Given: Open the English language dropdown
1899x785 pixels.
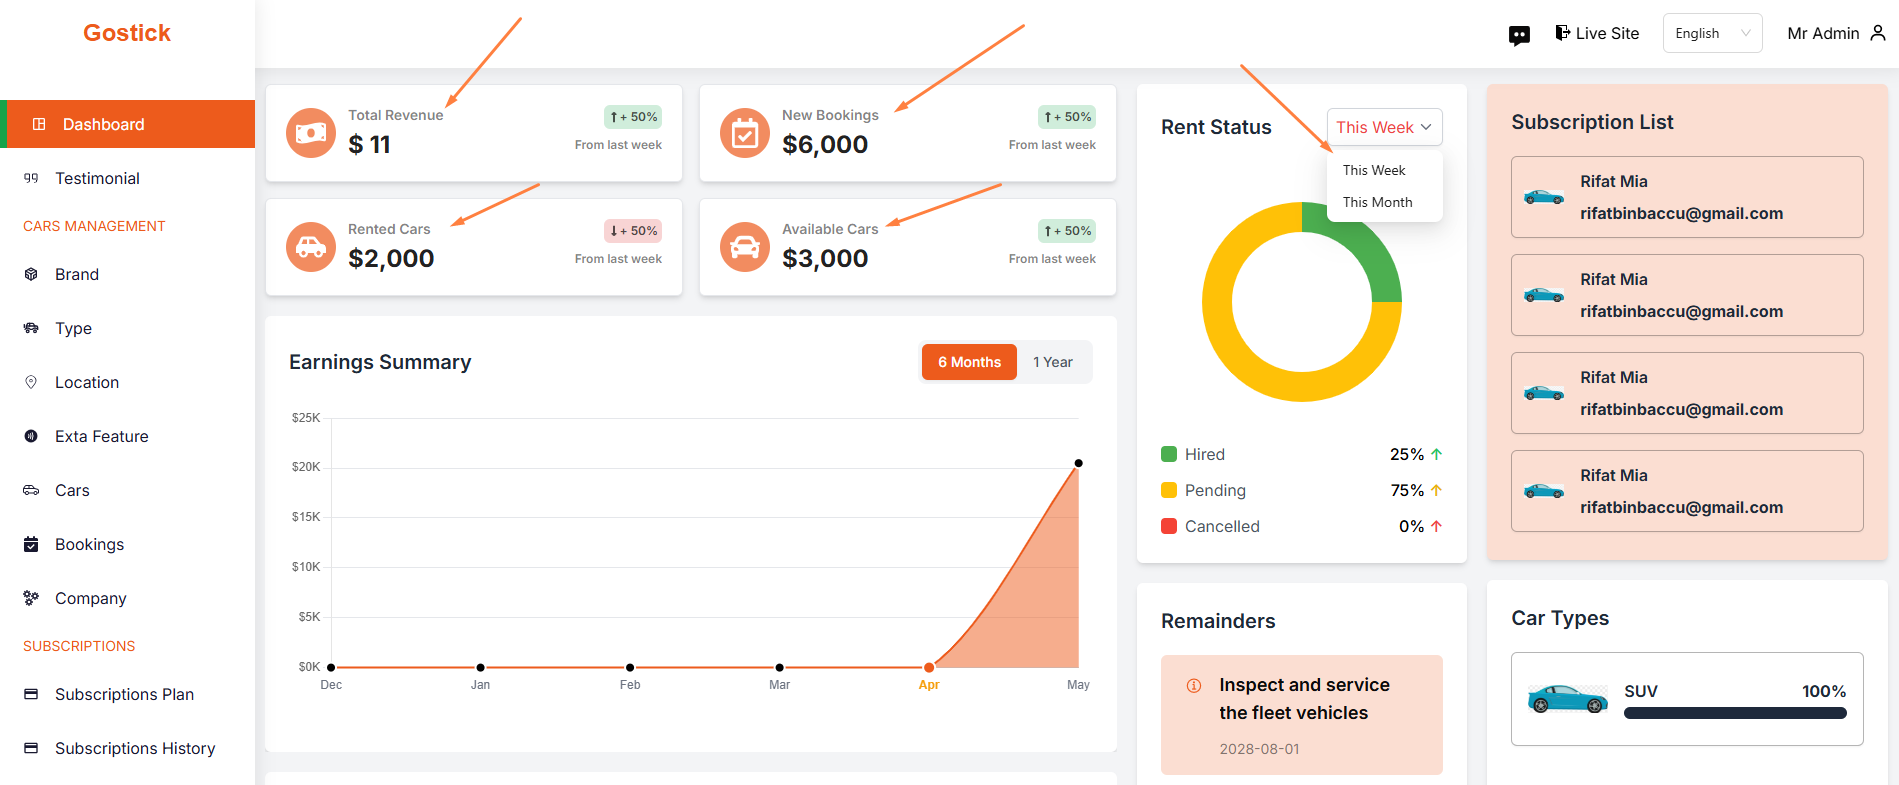Looking at the screenshot, I should (1712, 33).
